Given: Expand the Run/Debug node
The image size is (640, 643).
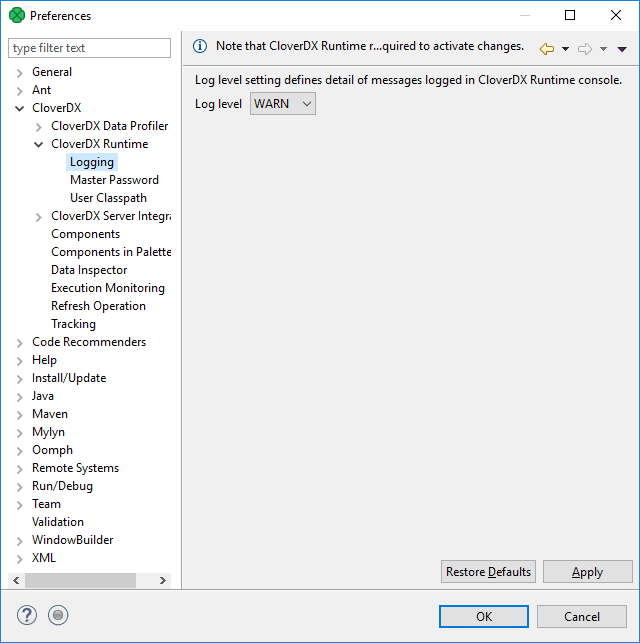Looking at the screenshot, I should pos(20,487).
